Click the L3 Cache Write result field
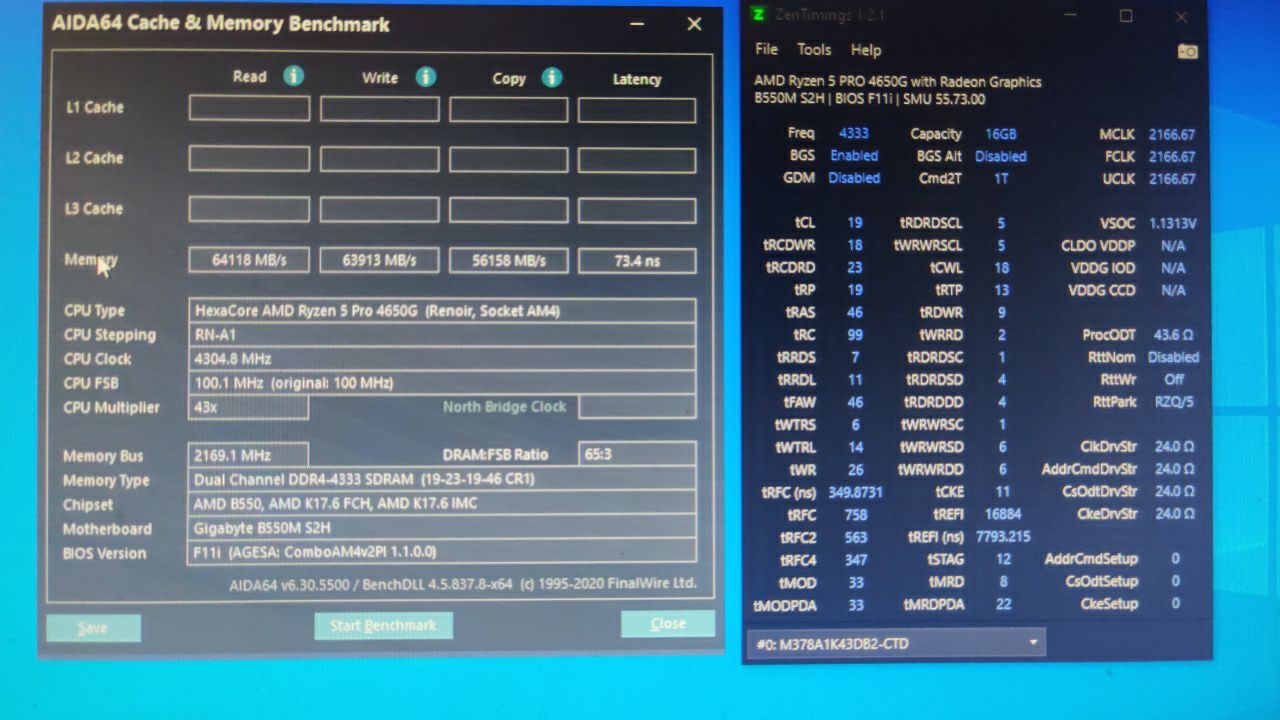The width and height of the screenshot is (1280, 720). coord(379,209)
